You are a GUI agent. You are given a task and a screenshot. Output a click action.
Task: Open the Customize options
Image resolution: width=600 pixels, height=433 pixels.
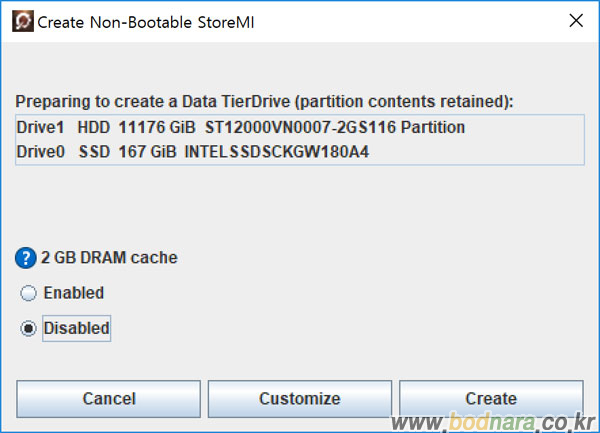300,399
